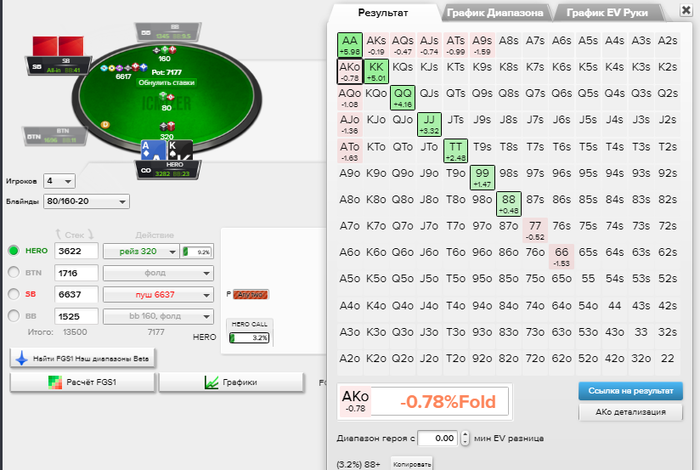Click the BTN seat panel at the table
700x470 pixels.
(x=55, y=137)
